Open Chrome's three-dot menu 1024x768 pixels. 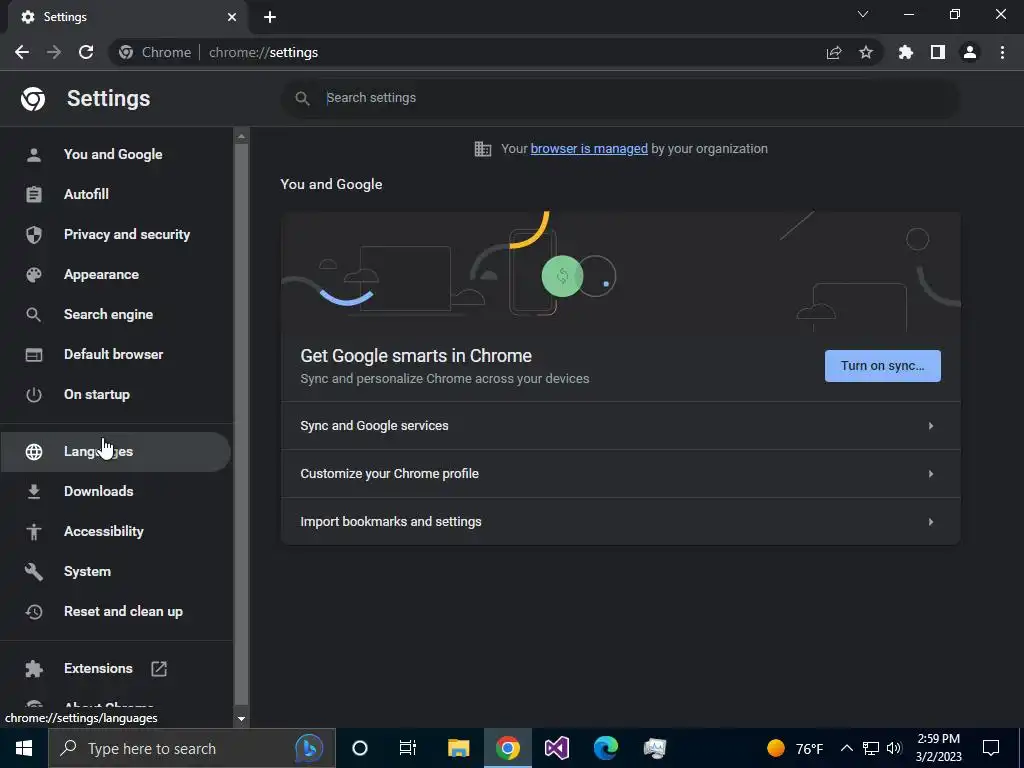(x=1002, y=52)
